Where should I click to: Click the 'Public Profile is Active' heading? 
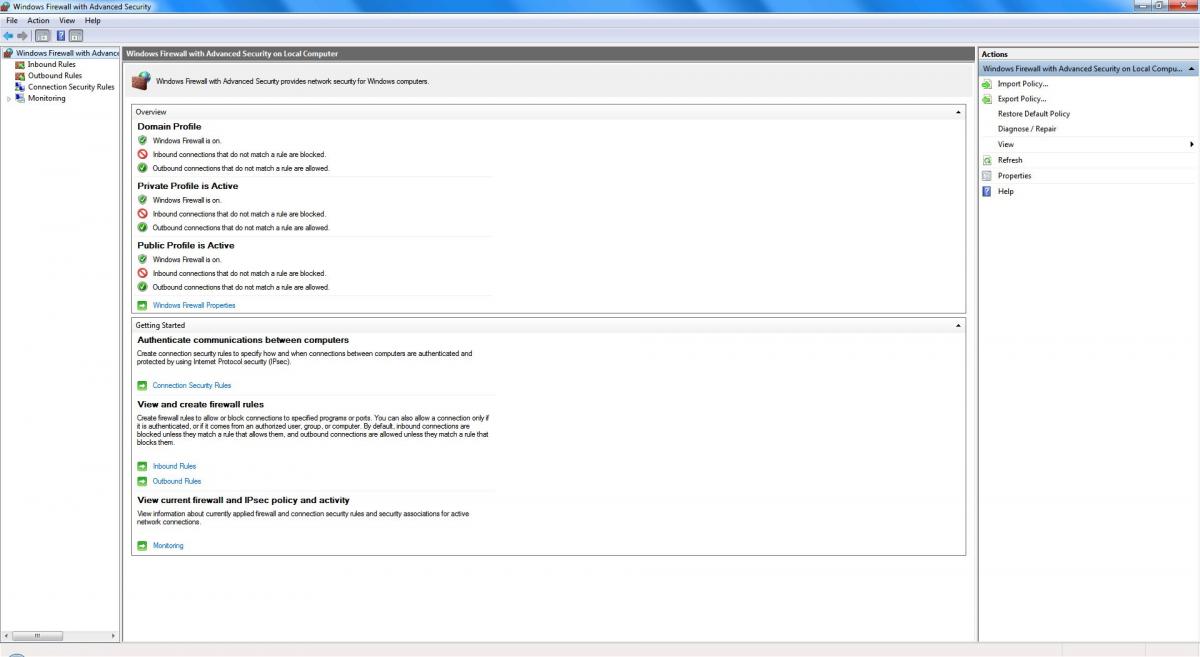186,245
